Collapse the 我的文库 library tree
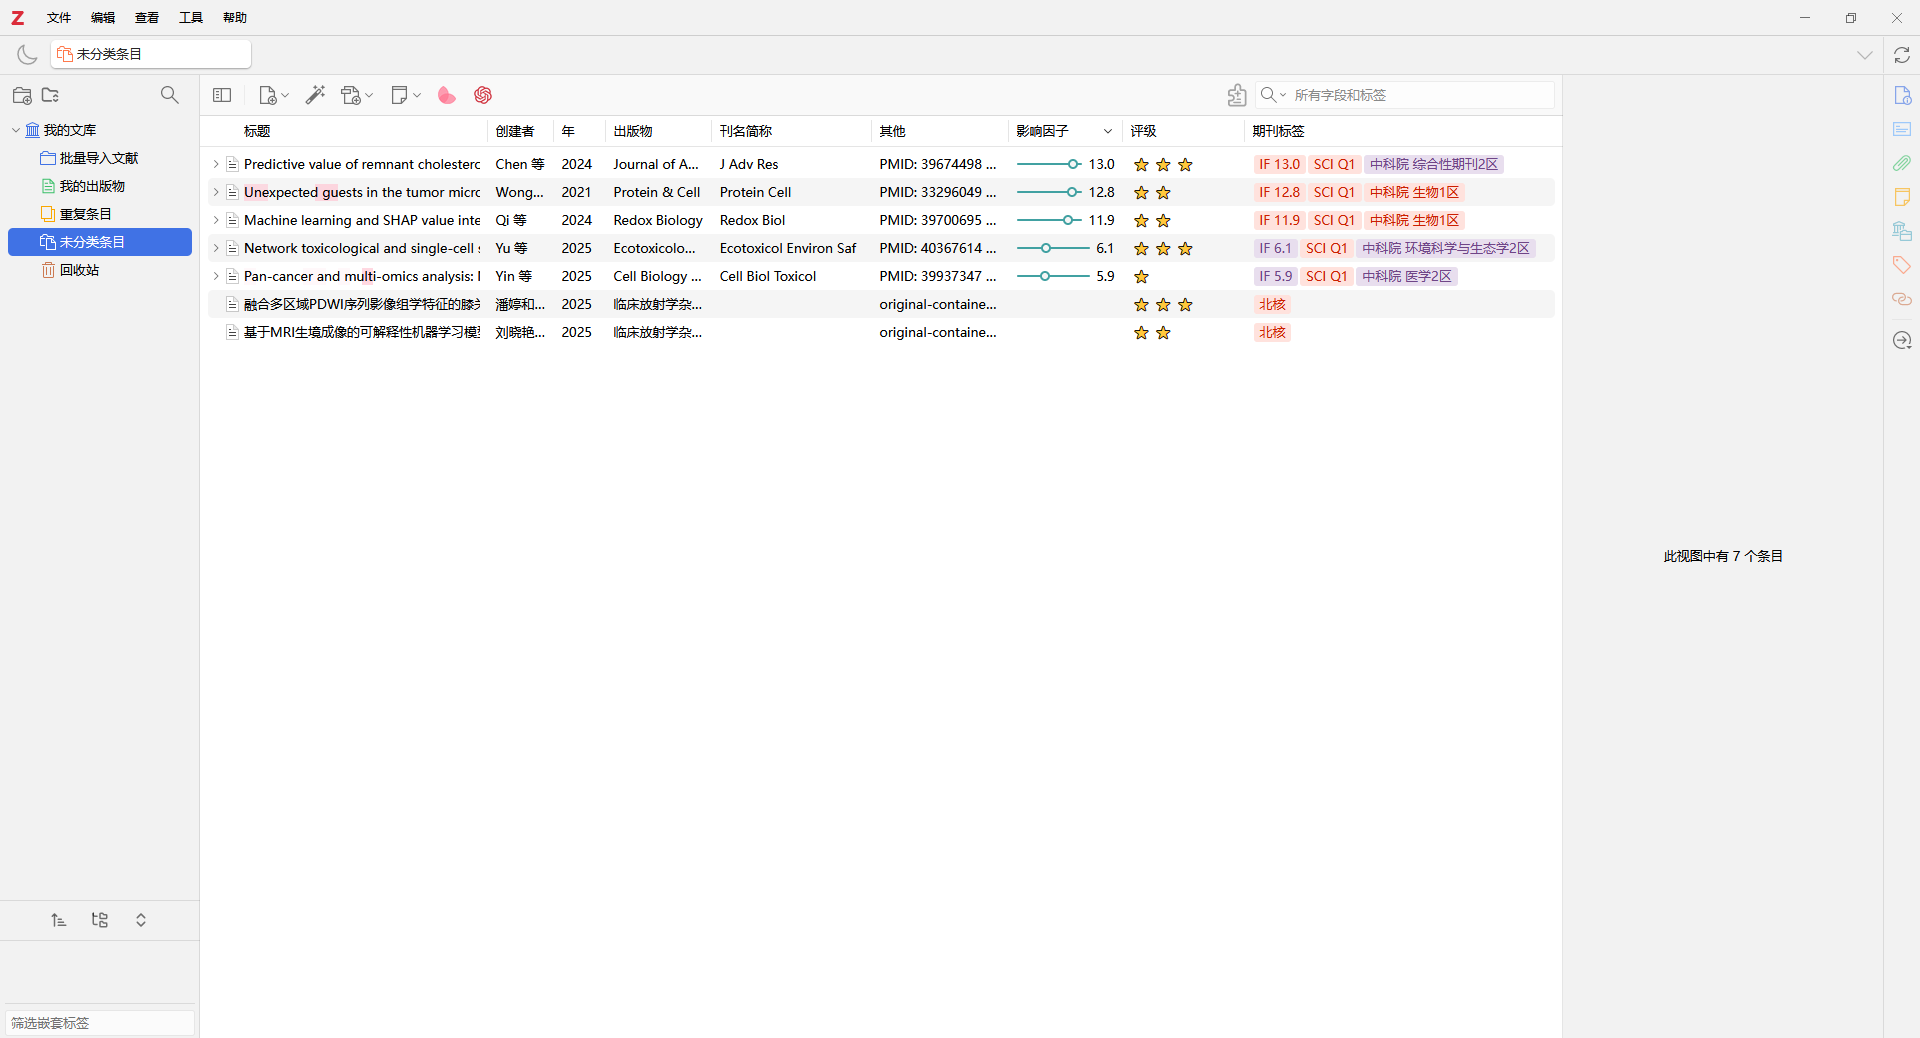 (16, 130)
